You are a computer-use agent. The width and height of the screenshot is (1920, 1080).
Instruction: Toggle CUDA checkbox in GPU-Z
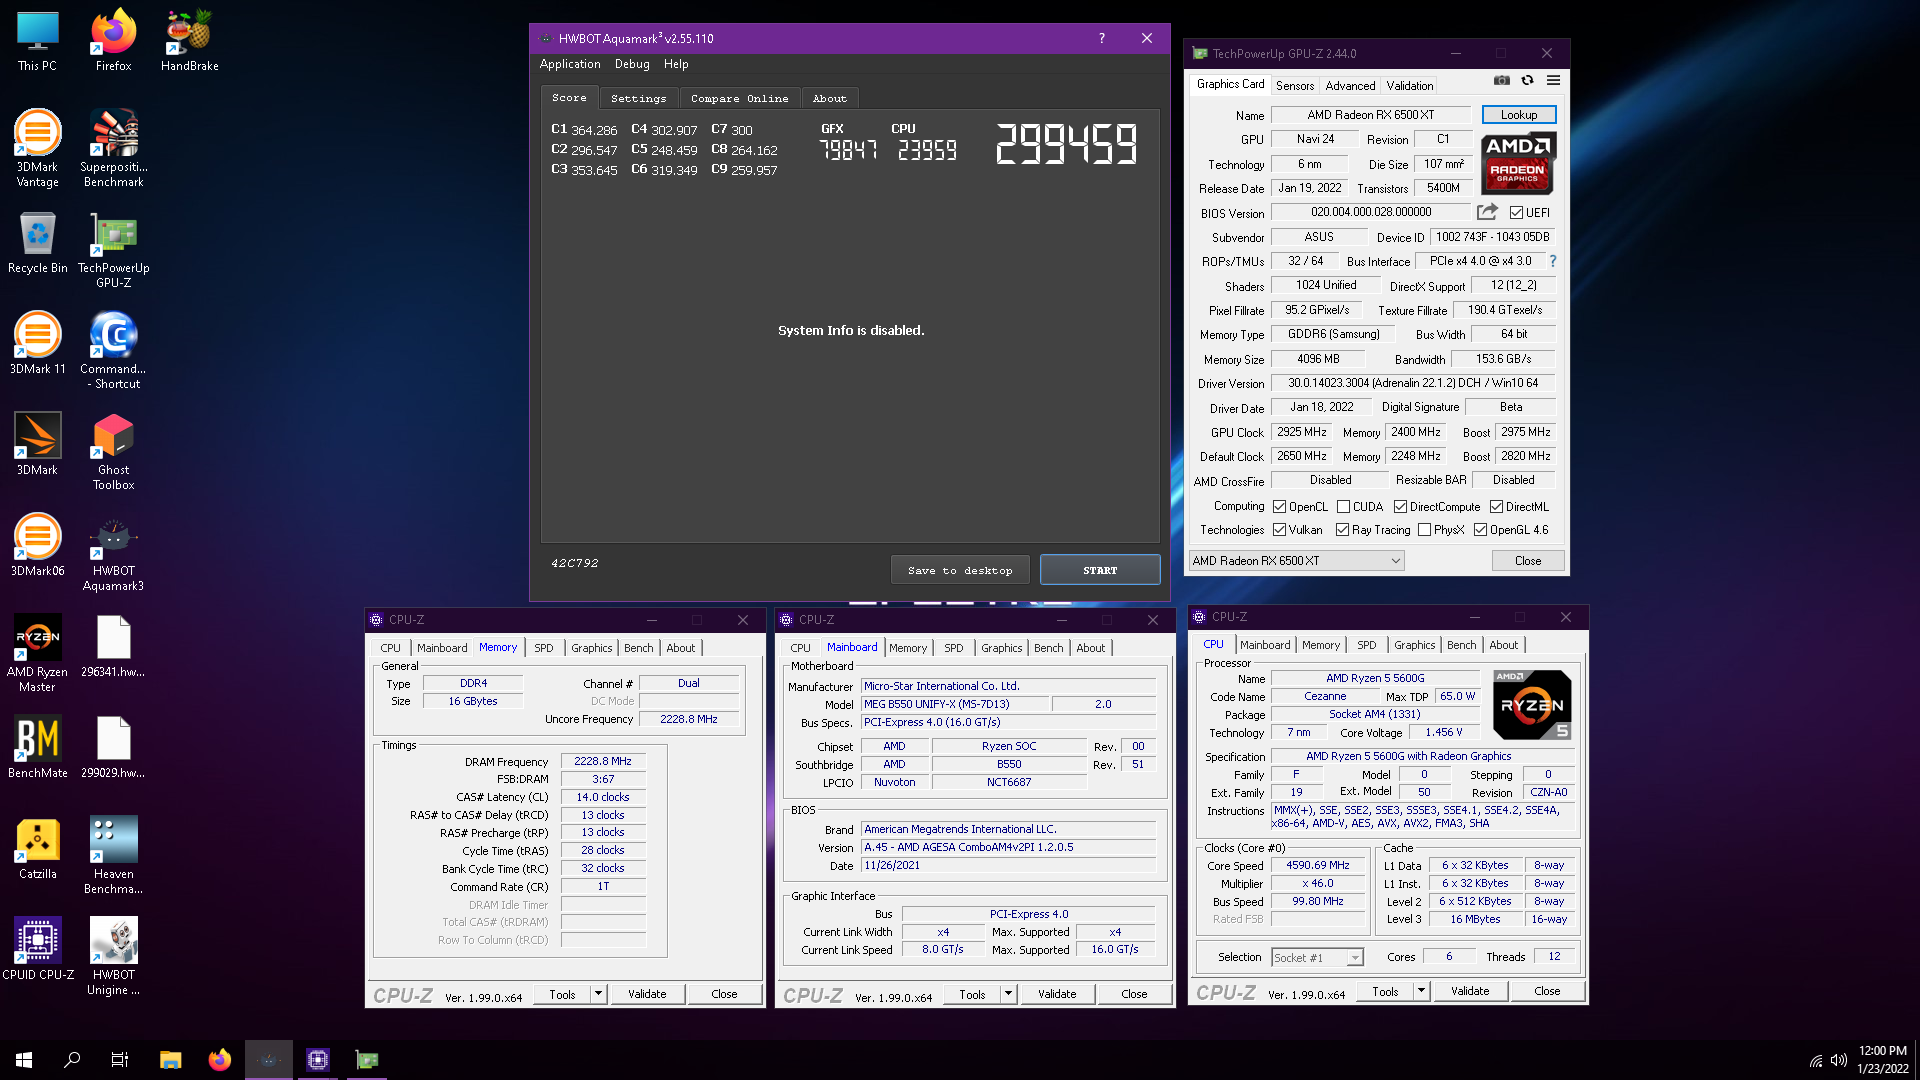1343,507
